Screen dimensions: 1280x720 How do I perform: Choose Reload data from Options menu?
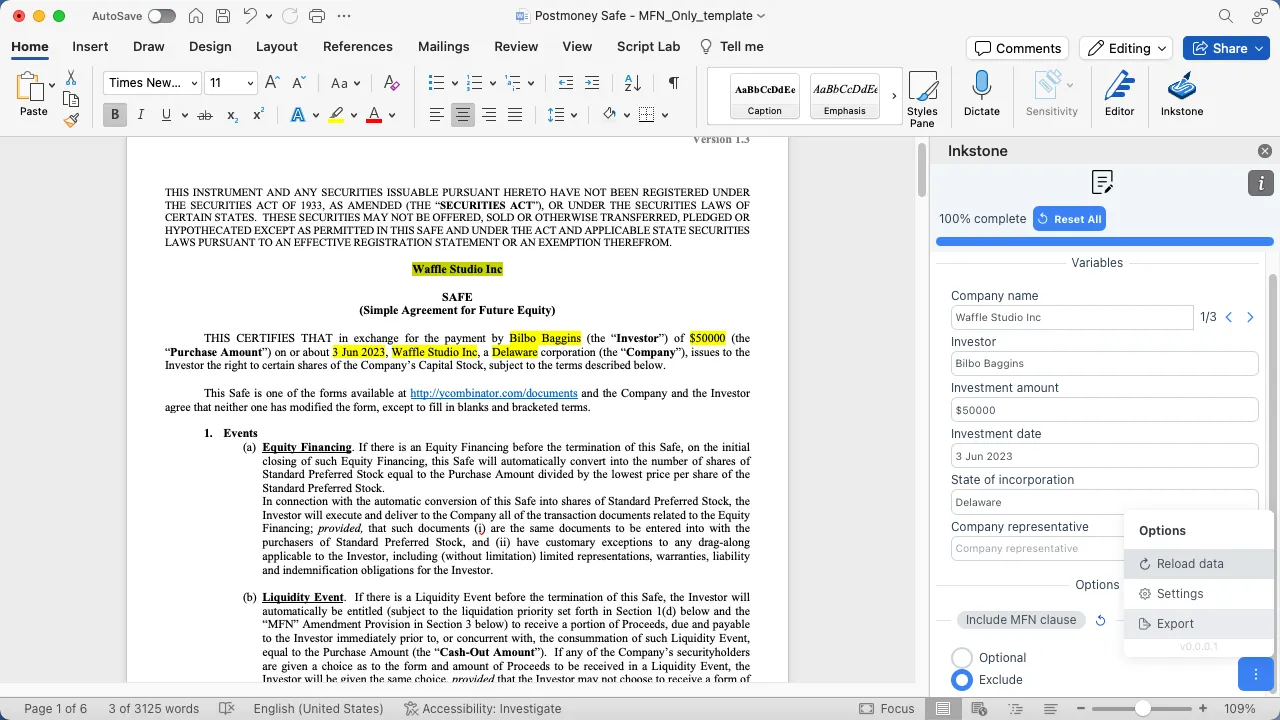pos(1199,564)
